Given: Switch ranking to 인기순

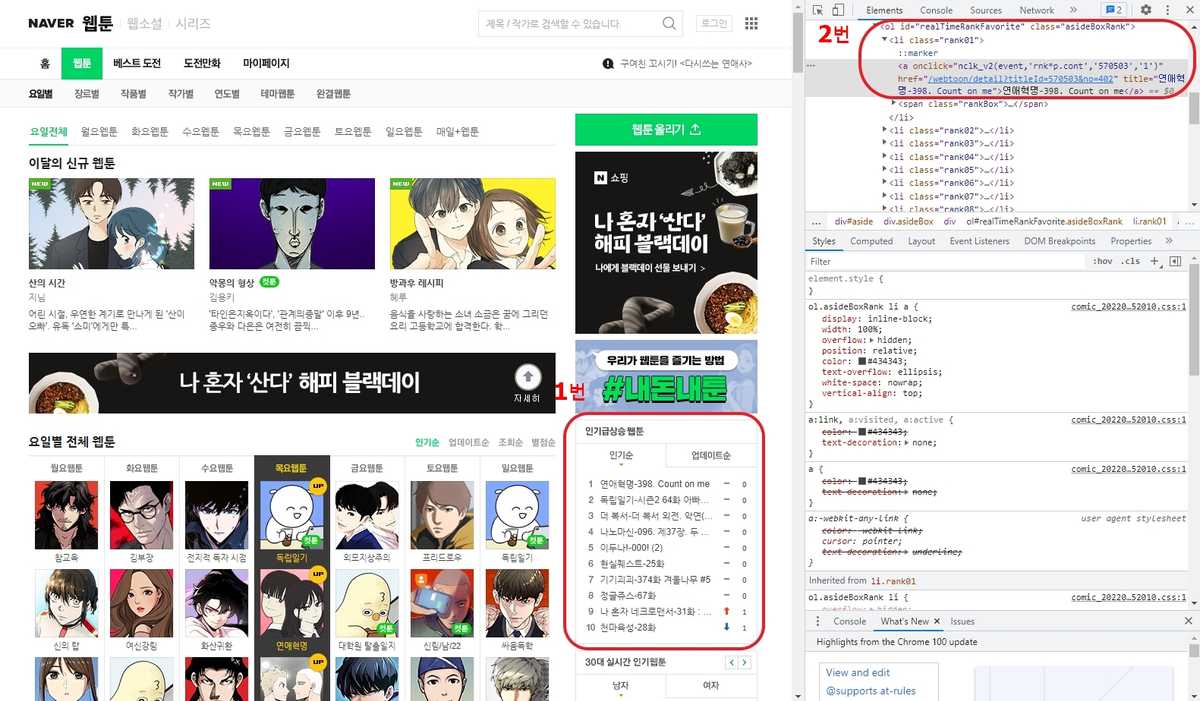Looking at the screenshot, I should pos(621,456).
